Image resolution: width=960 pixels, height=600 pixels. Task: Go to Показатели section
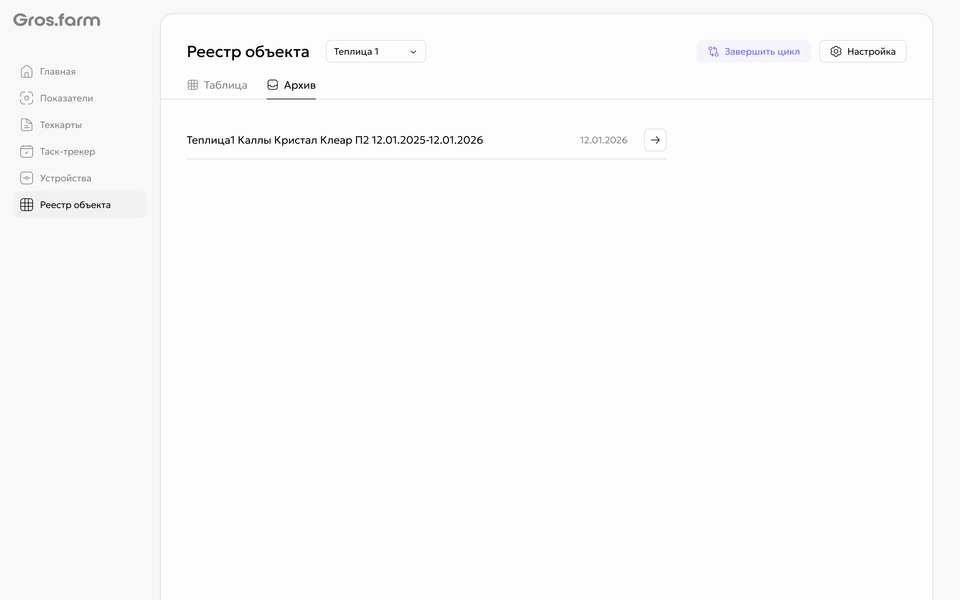coord(80,98)
